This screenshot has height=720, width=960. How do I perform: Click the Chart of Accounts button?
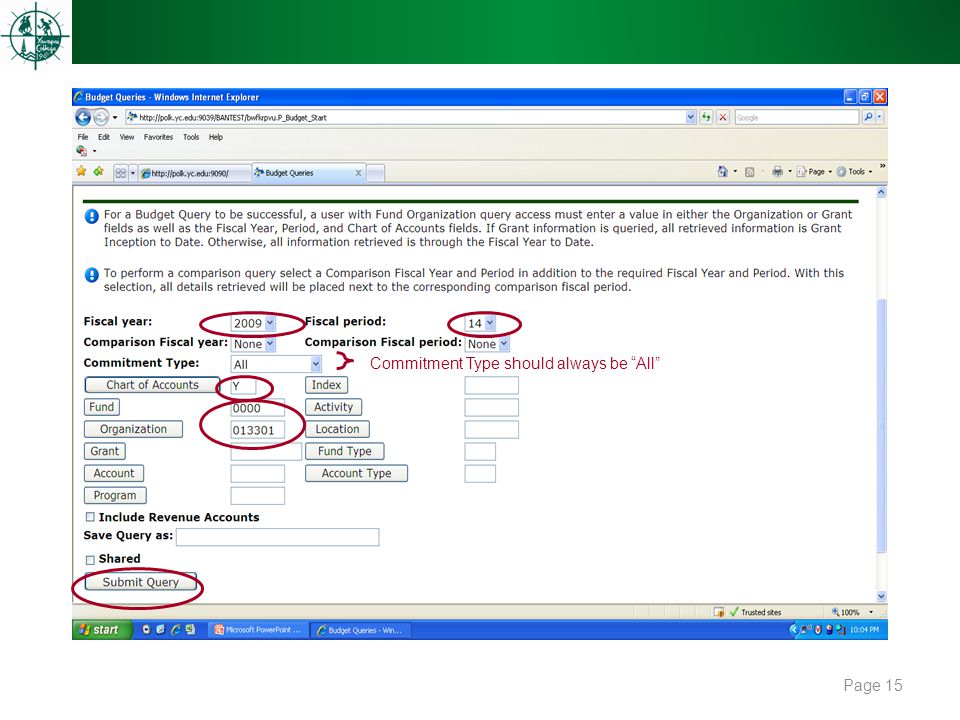(152, 385)
